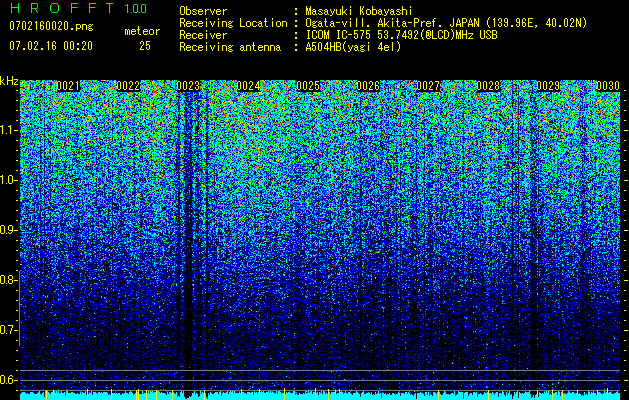Click the kHz axis unit label
Image resolution: width=629 pixels, height=400 pixels.
coord(9,81)
